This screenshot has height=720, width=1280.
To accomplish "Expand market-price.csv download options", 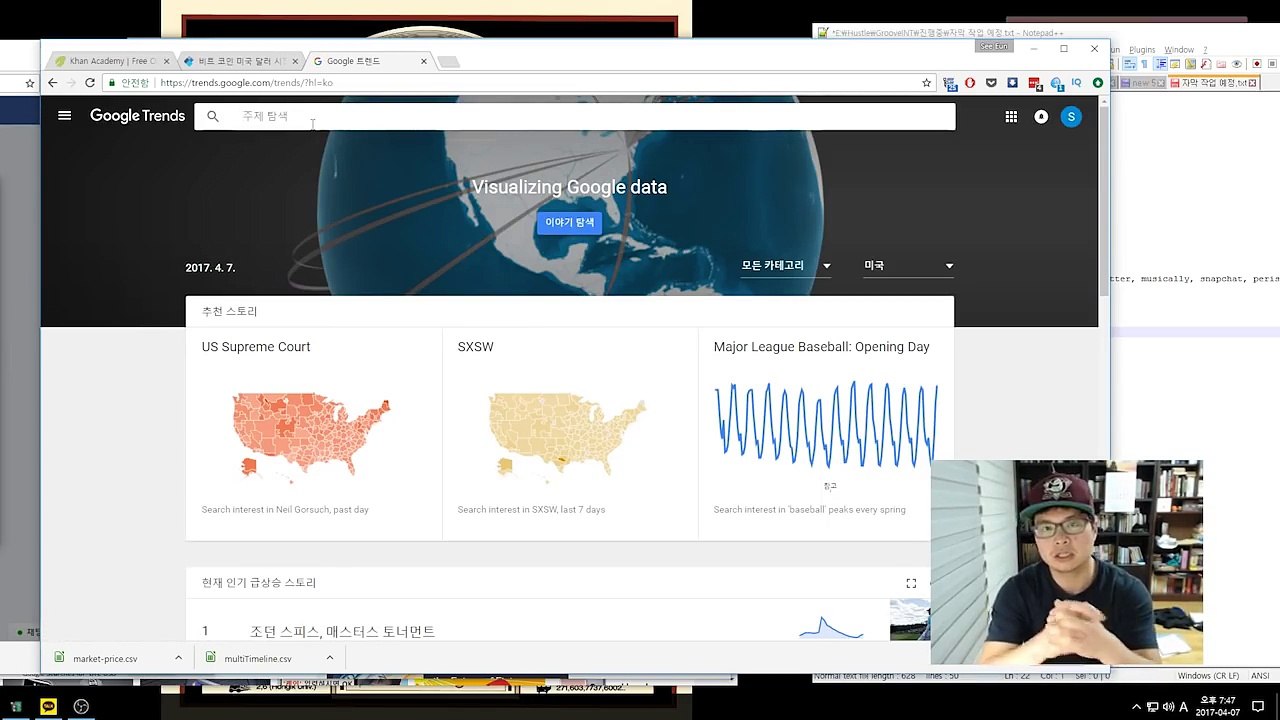I will 178,658.
